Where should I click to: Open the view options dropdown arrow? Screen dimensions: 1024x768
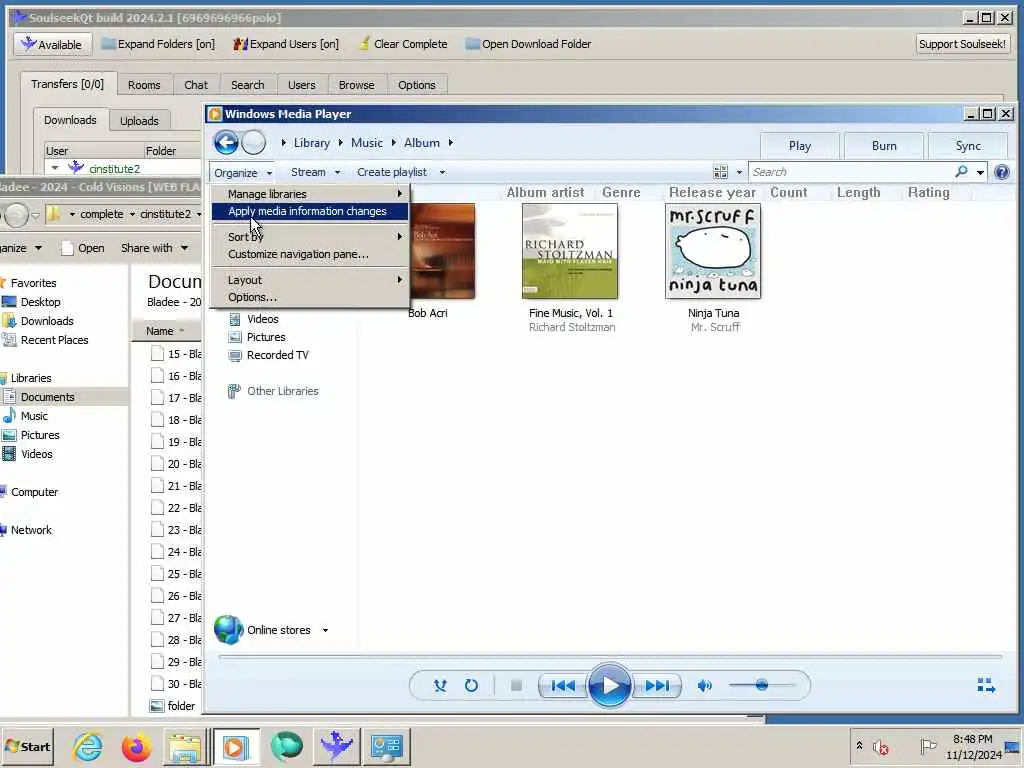739,172
